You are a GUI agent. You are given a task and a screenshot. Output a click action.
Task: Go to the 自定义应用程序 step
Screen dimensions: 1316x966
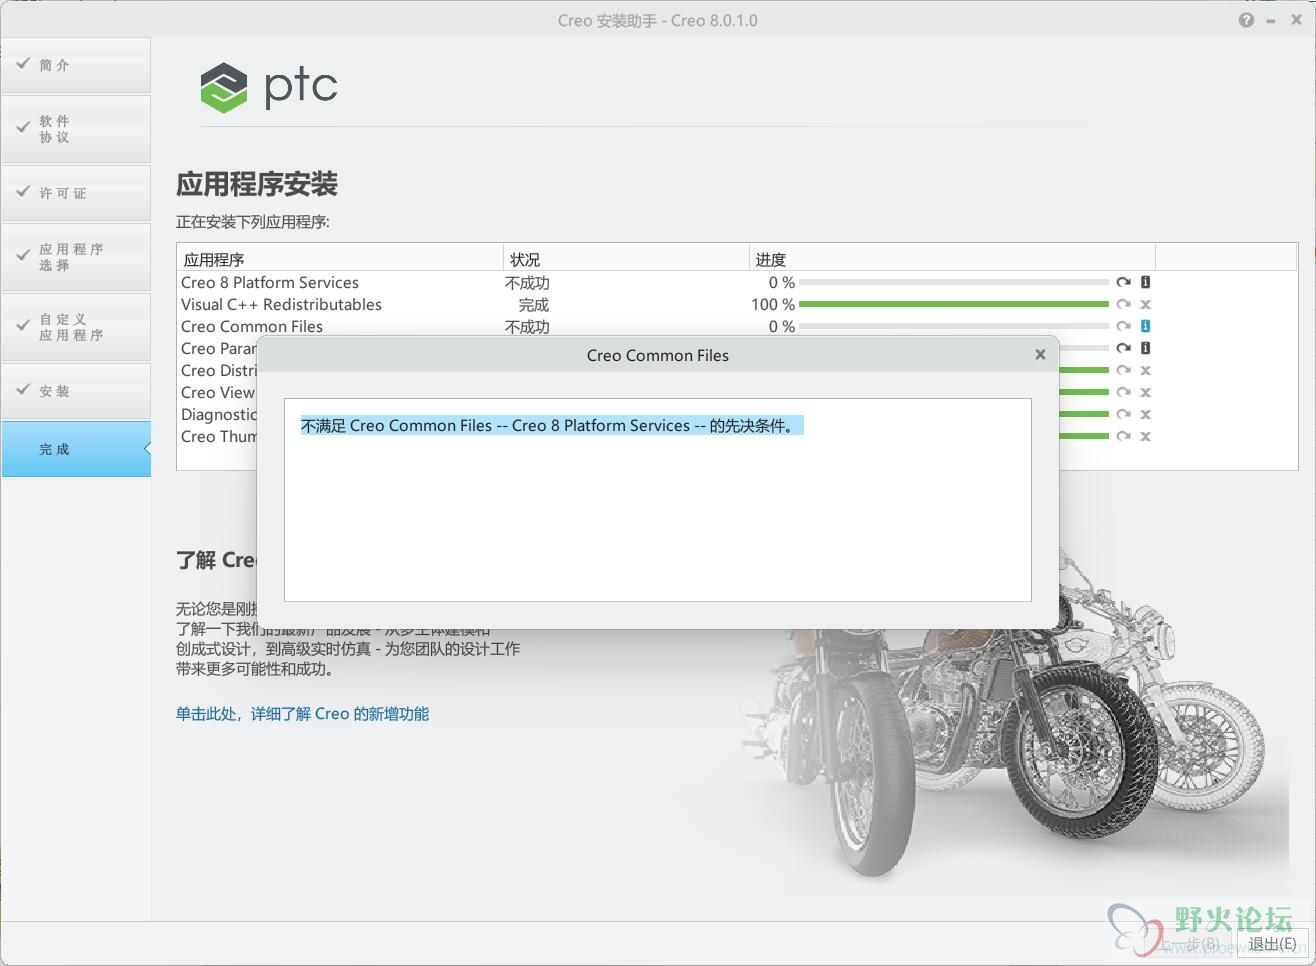(x=76, y=327)
